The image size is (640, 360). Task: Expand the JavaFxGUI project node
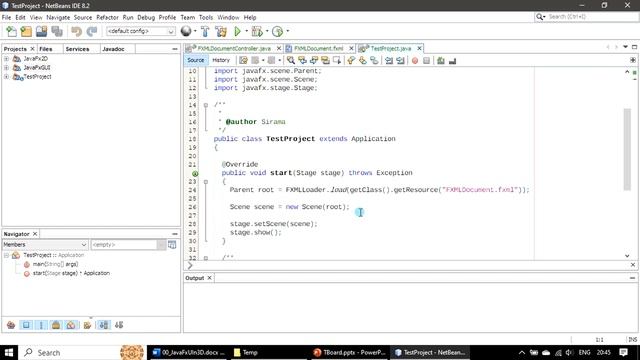click(6, 68)
